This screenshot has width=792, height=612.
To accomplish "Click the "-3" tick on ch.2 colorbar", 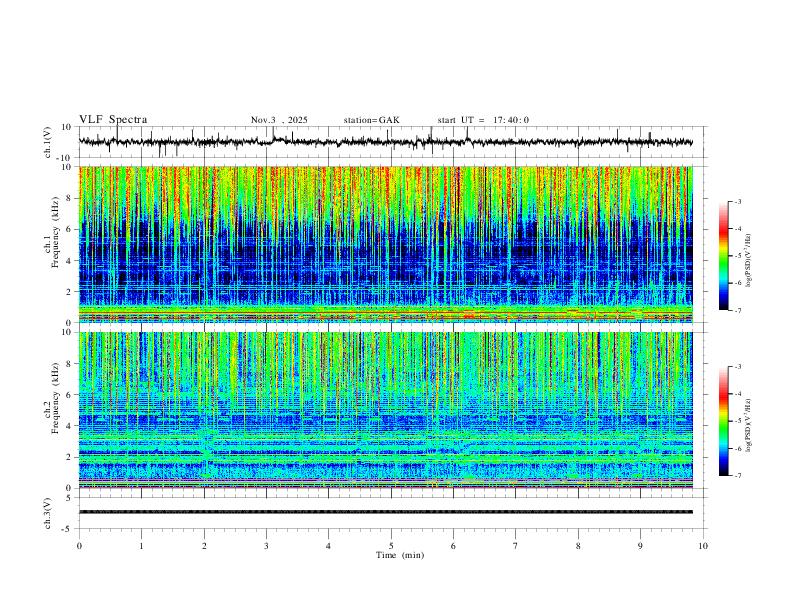I will pos(738,367).
